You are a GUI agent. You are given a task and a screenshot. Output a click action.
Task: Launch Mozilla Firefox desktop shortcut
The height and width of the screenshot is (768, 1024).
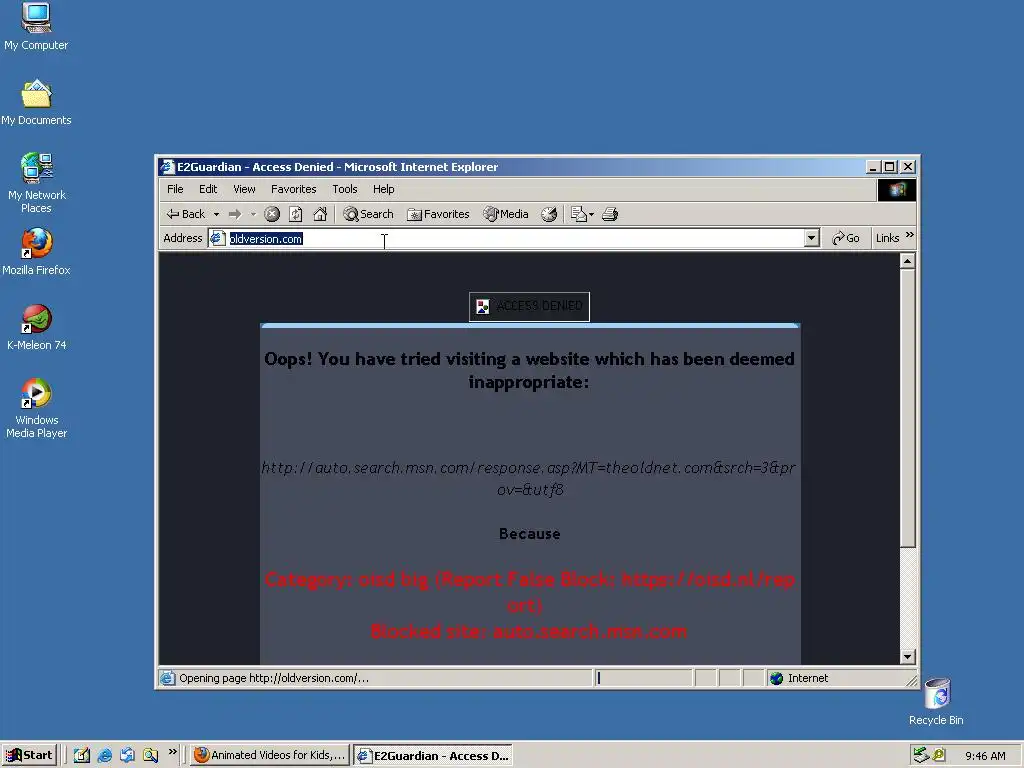coord(36,251)
